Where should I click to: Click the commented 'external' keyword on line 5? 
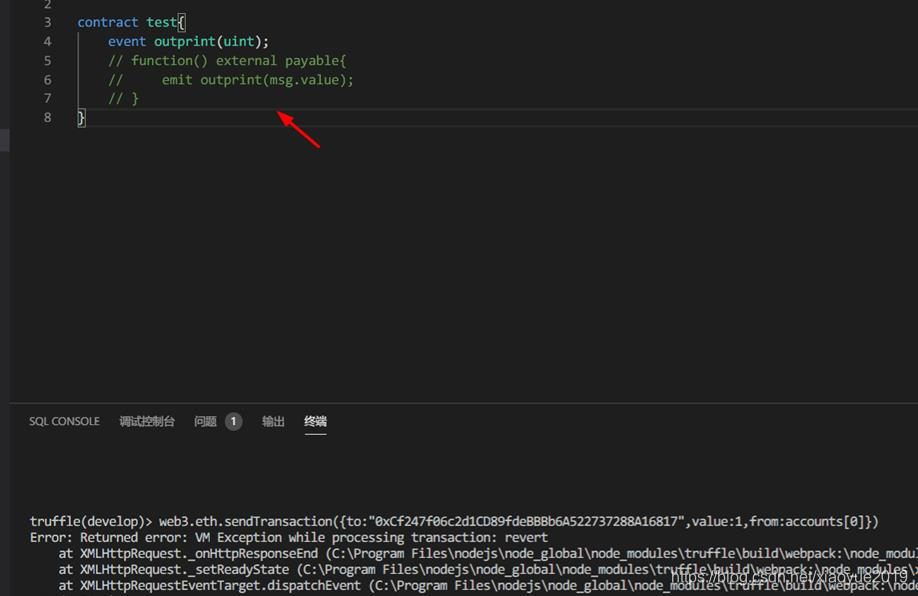[x=246, y=61]
